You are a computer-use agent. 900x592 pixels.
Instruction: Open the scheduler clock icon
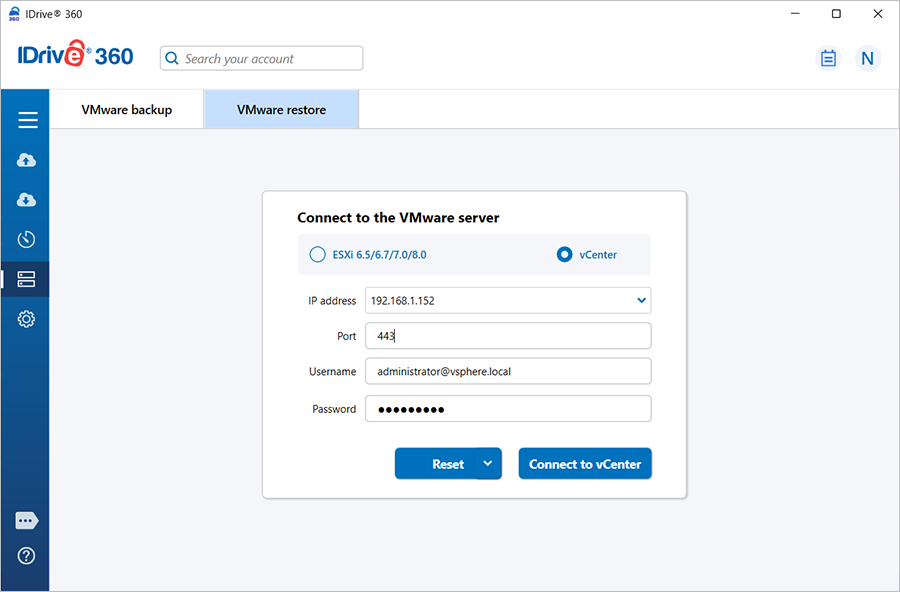[x=27, y=239]
